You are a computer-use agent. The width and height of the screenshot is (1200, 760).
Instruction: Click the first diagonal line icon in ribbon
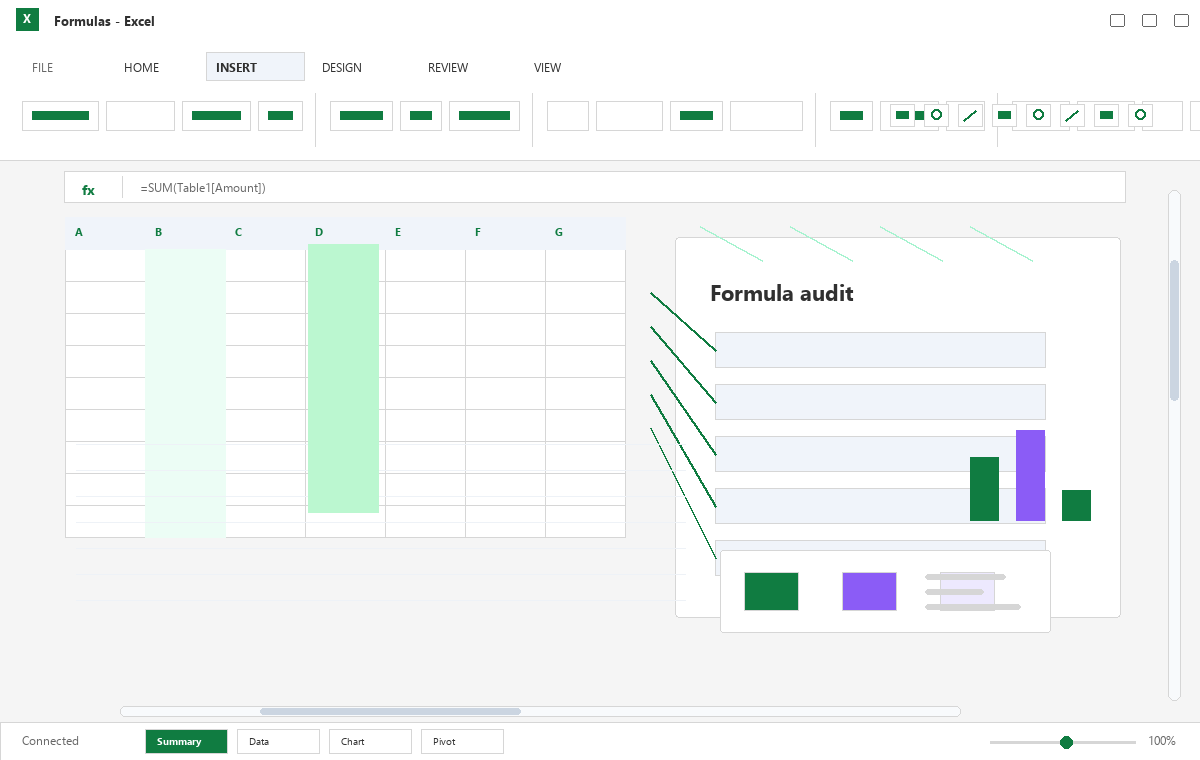(x=970, y=116)
